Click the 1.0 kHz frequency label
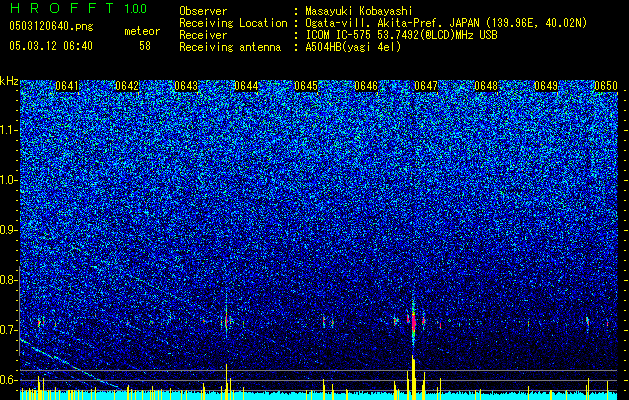This screenshot has height=400, width=629. pyautogui.click(x=8, y=180)
